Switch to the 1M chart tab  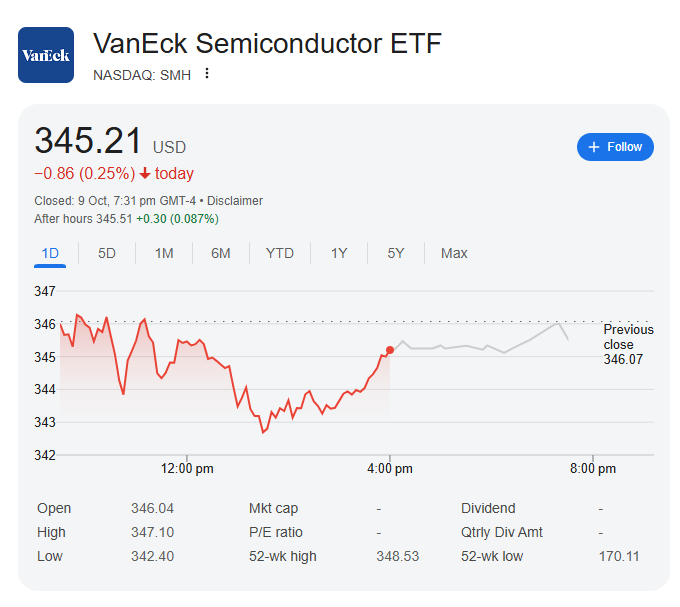pyautogui.click(x=164, y=253)
